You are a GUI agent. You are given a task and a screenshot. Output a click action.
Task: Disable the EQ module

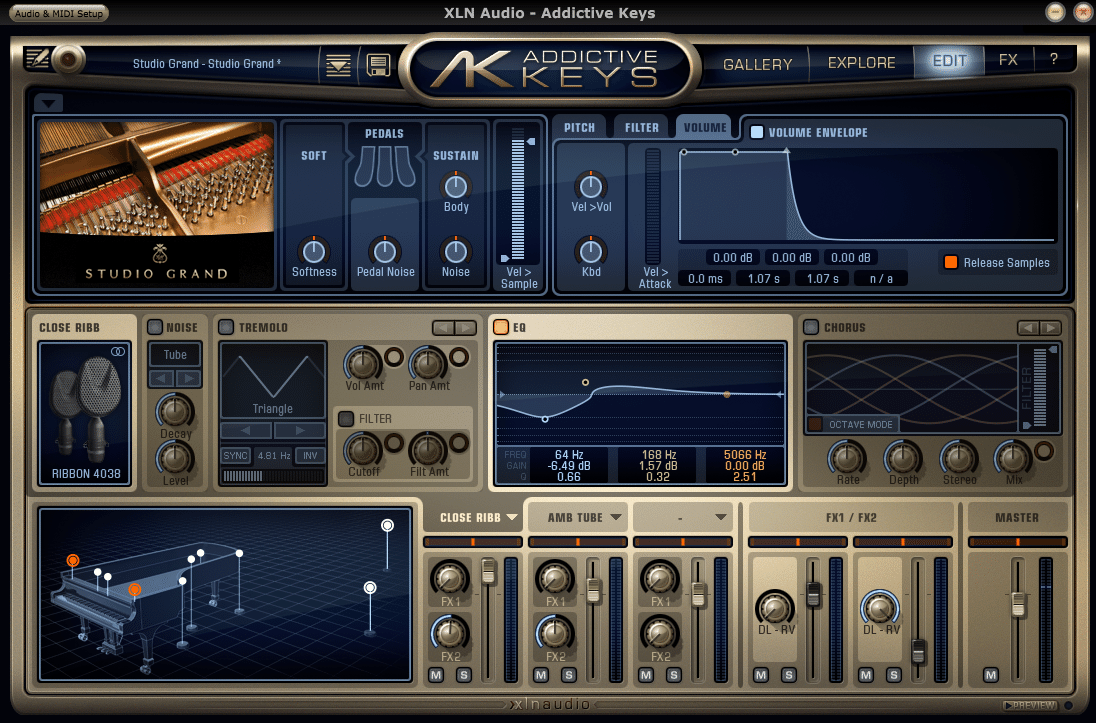tap(500, 327)
